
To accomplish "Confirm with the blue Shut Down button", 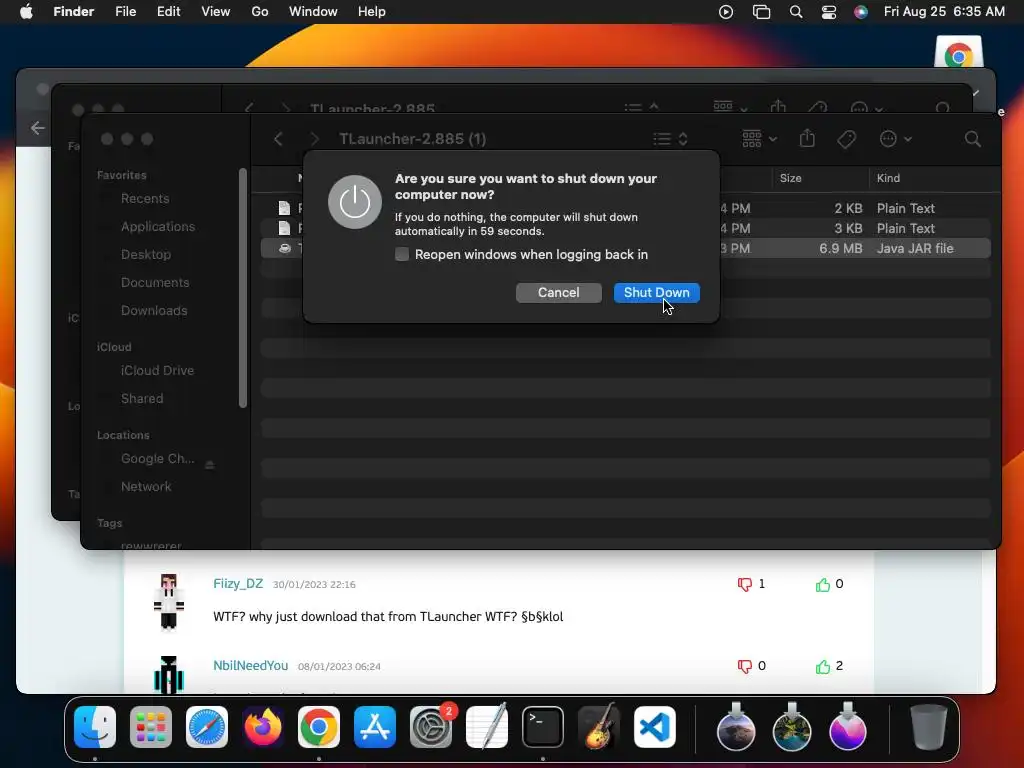I will pos(656,293).
